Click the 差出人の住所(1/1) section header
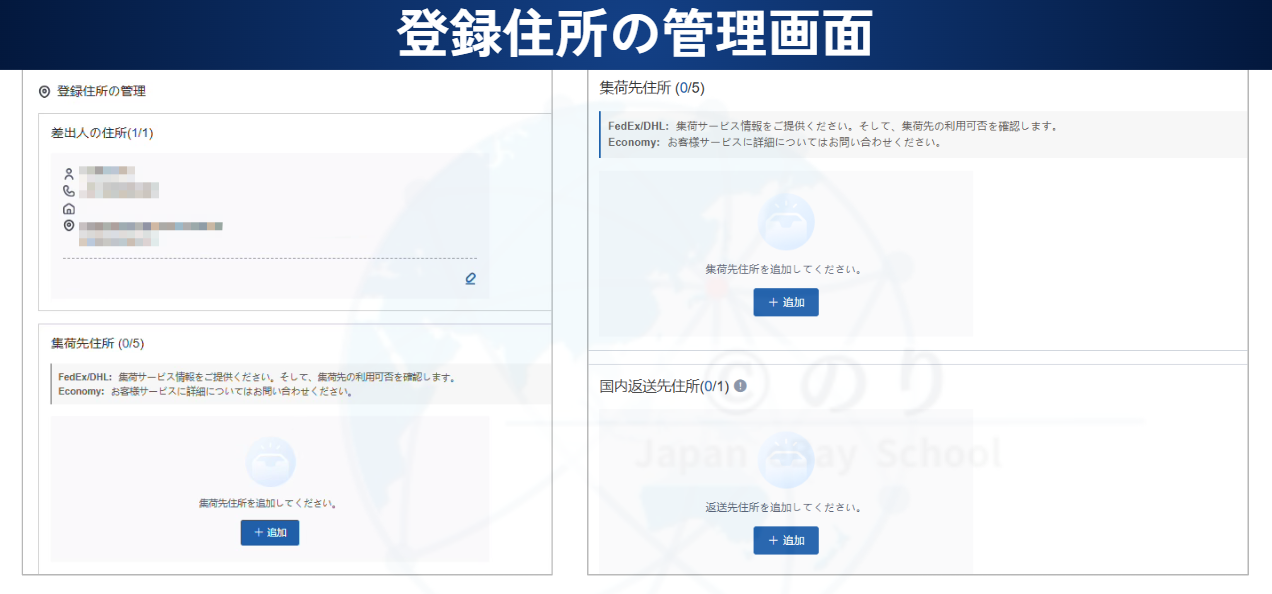This screenshot has height=594, width=1272. pyautogui.click(x=102, y=133)
